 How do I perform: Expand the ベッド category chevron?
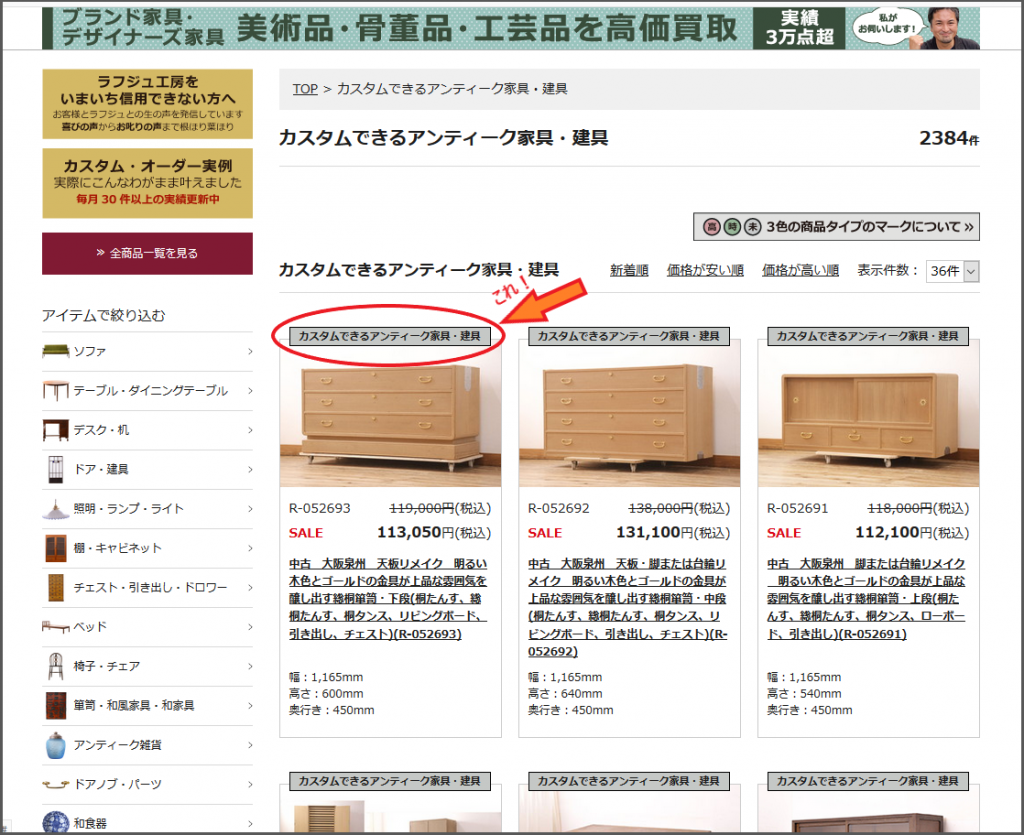[250, 627]
